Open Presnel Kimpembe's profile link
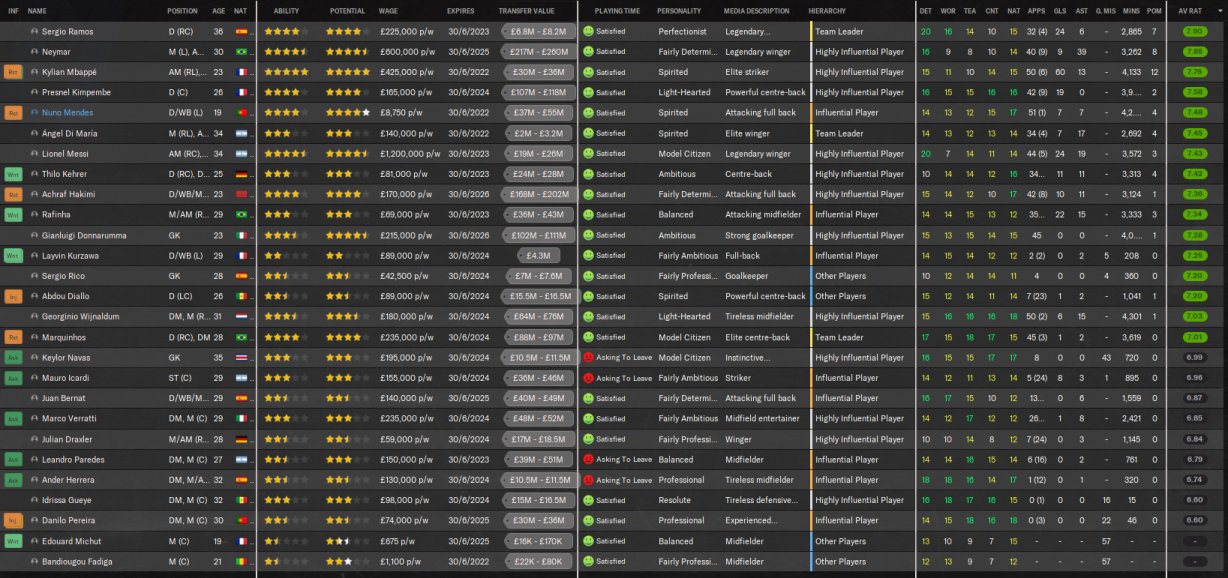 [x=76, y=93]
